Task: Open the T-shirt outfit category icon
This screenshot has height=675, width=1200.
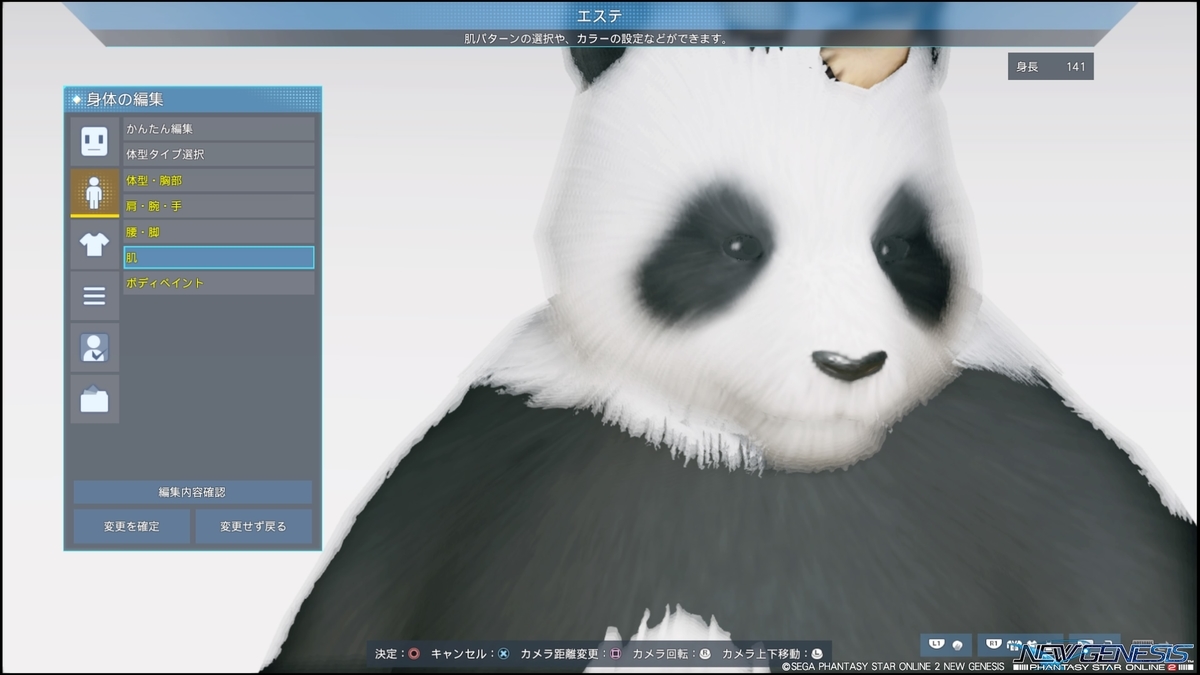Action: click(94, 244)
